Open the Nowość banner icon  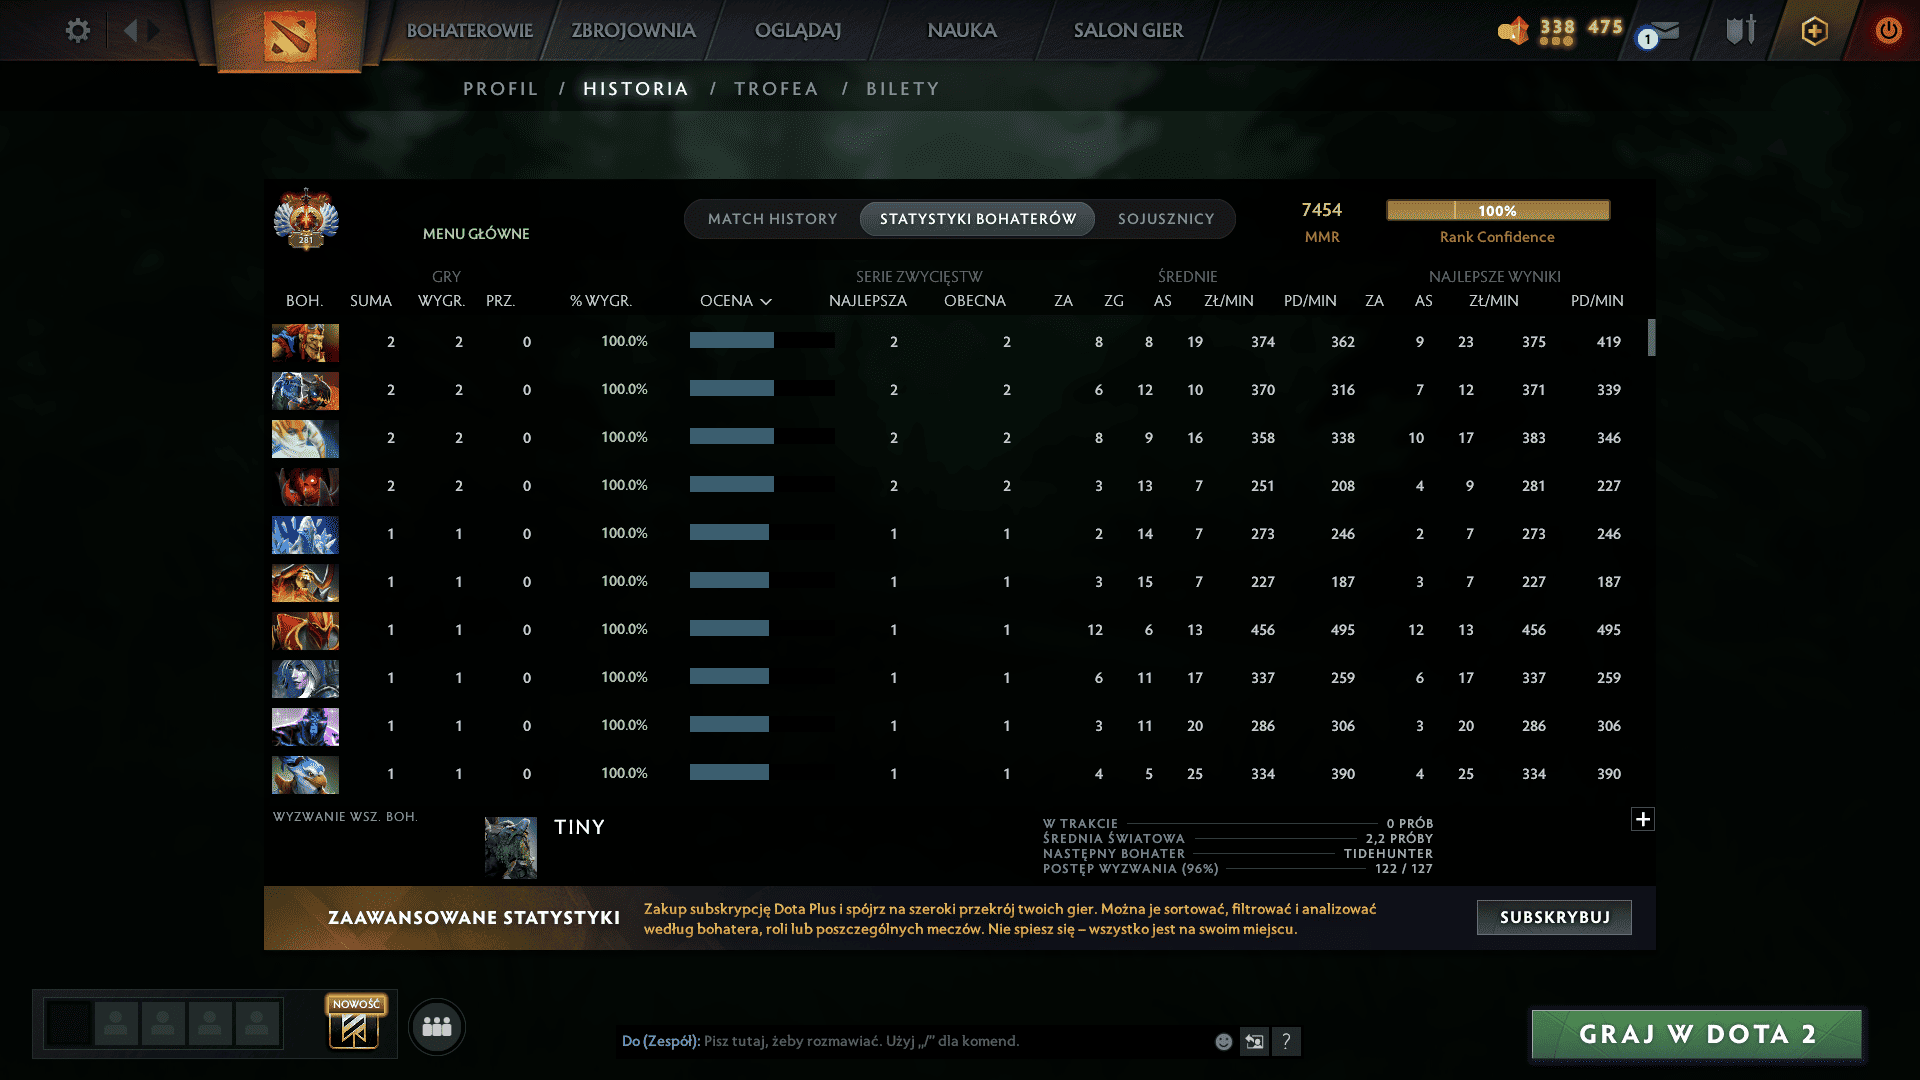coord(355,1022)
